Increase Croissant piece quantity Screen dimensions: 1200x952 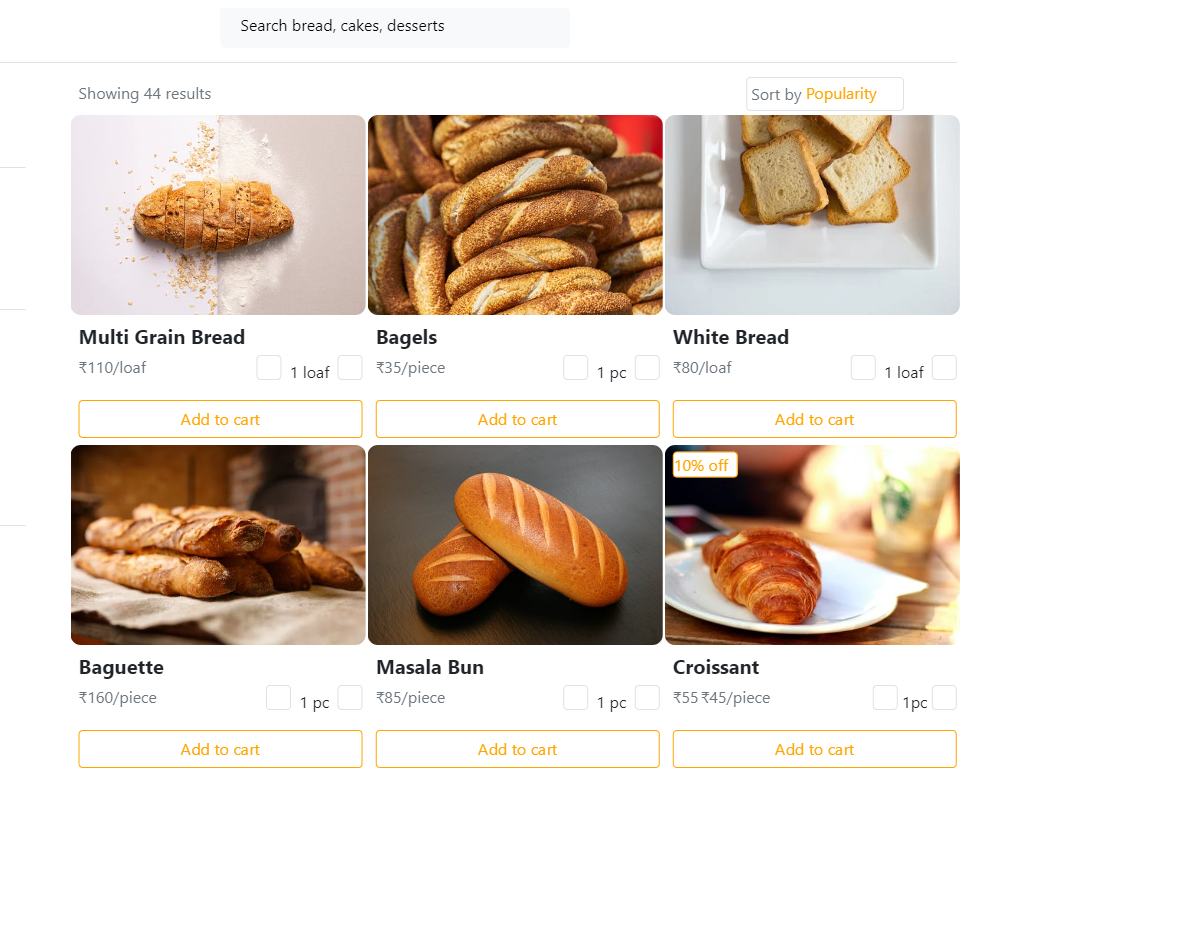point(944,698)
